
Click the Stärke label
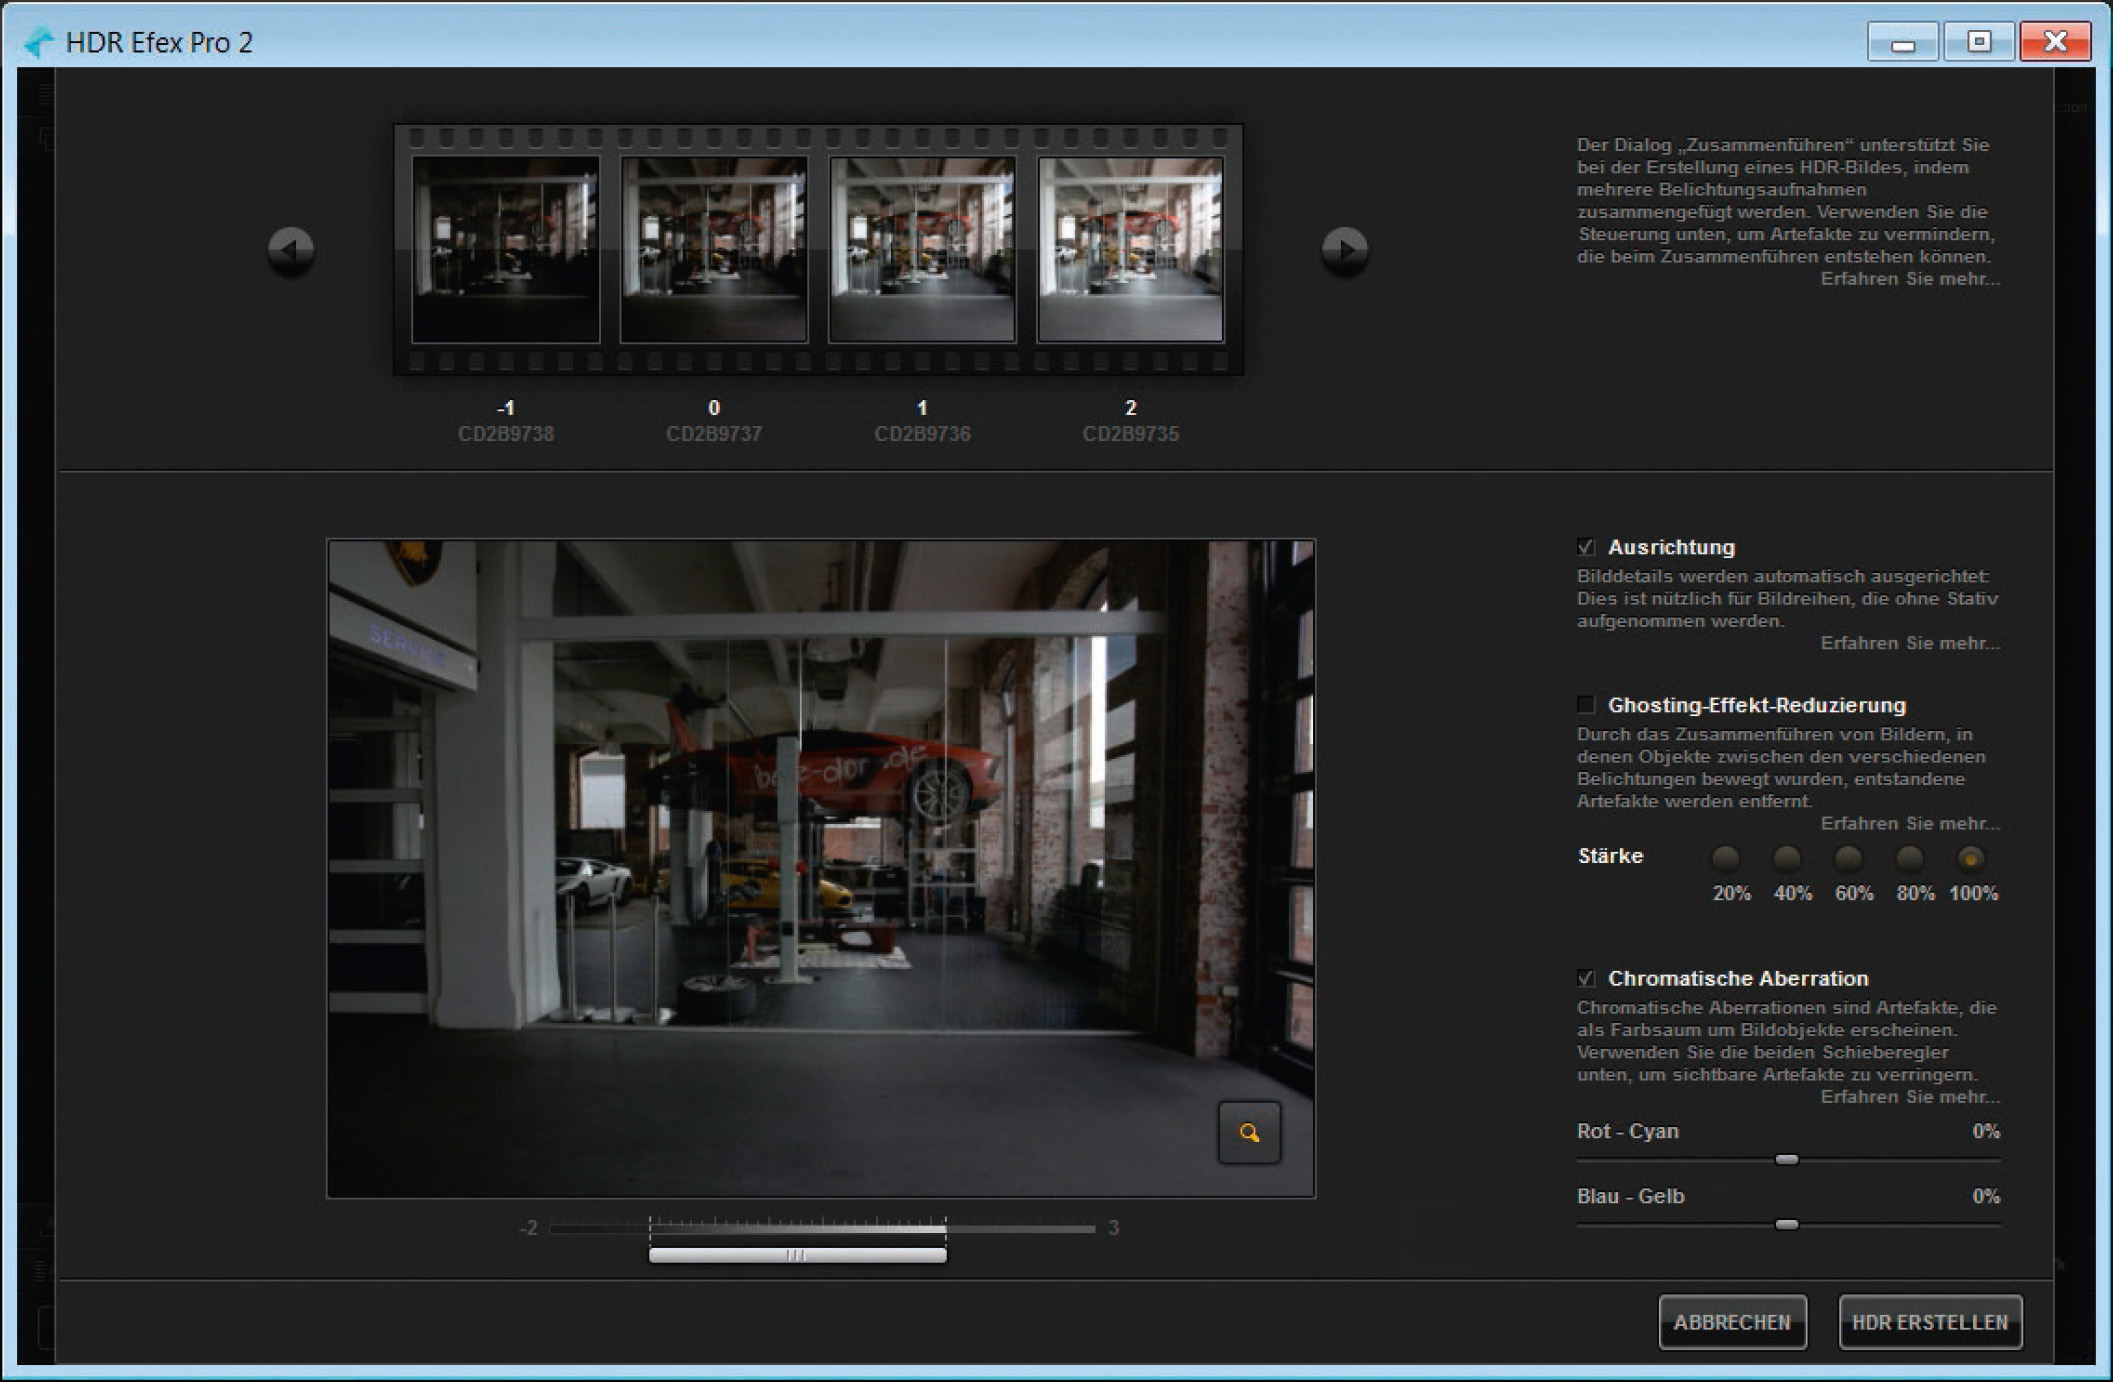1610,856
